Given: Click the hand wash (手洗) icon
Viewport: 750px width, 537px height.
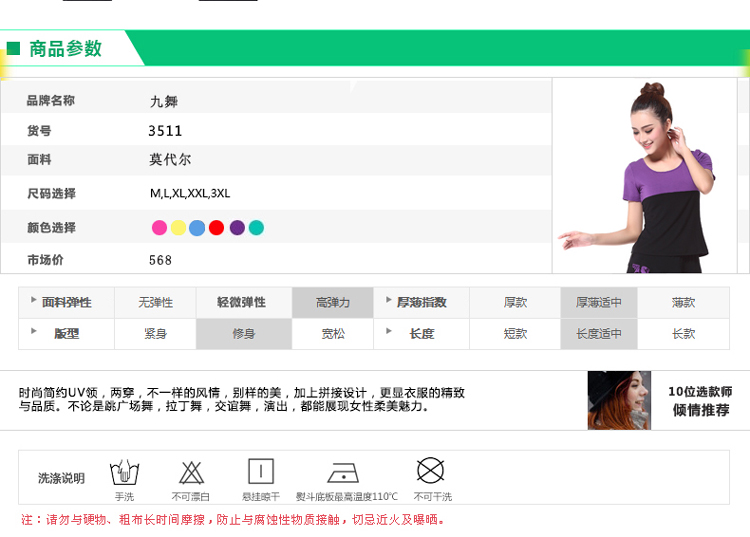Looking at the screenshot, I should point(124,472).
